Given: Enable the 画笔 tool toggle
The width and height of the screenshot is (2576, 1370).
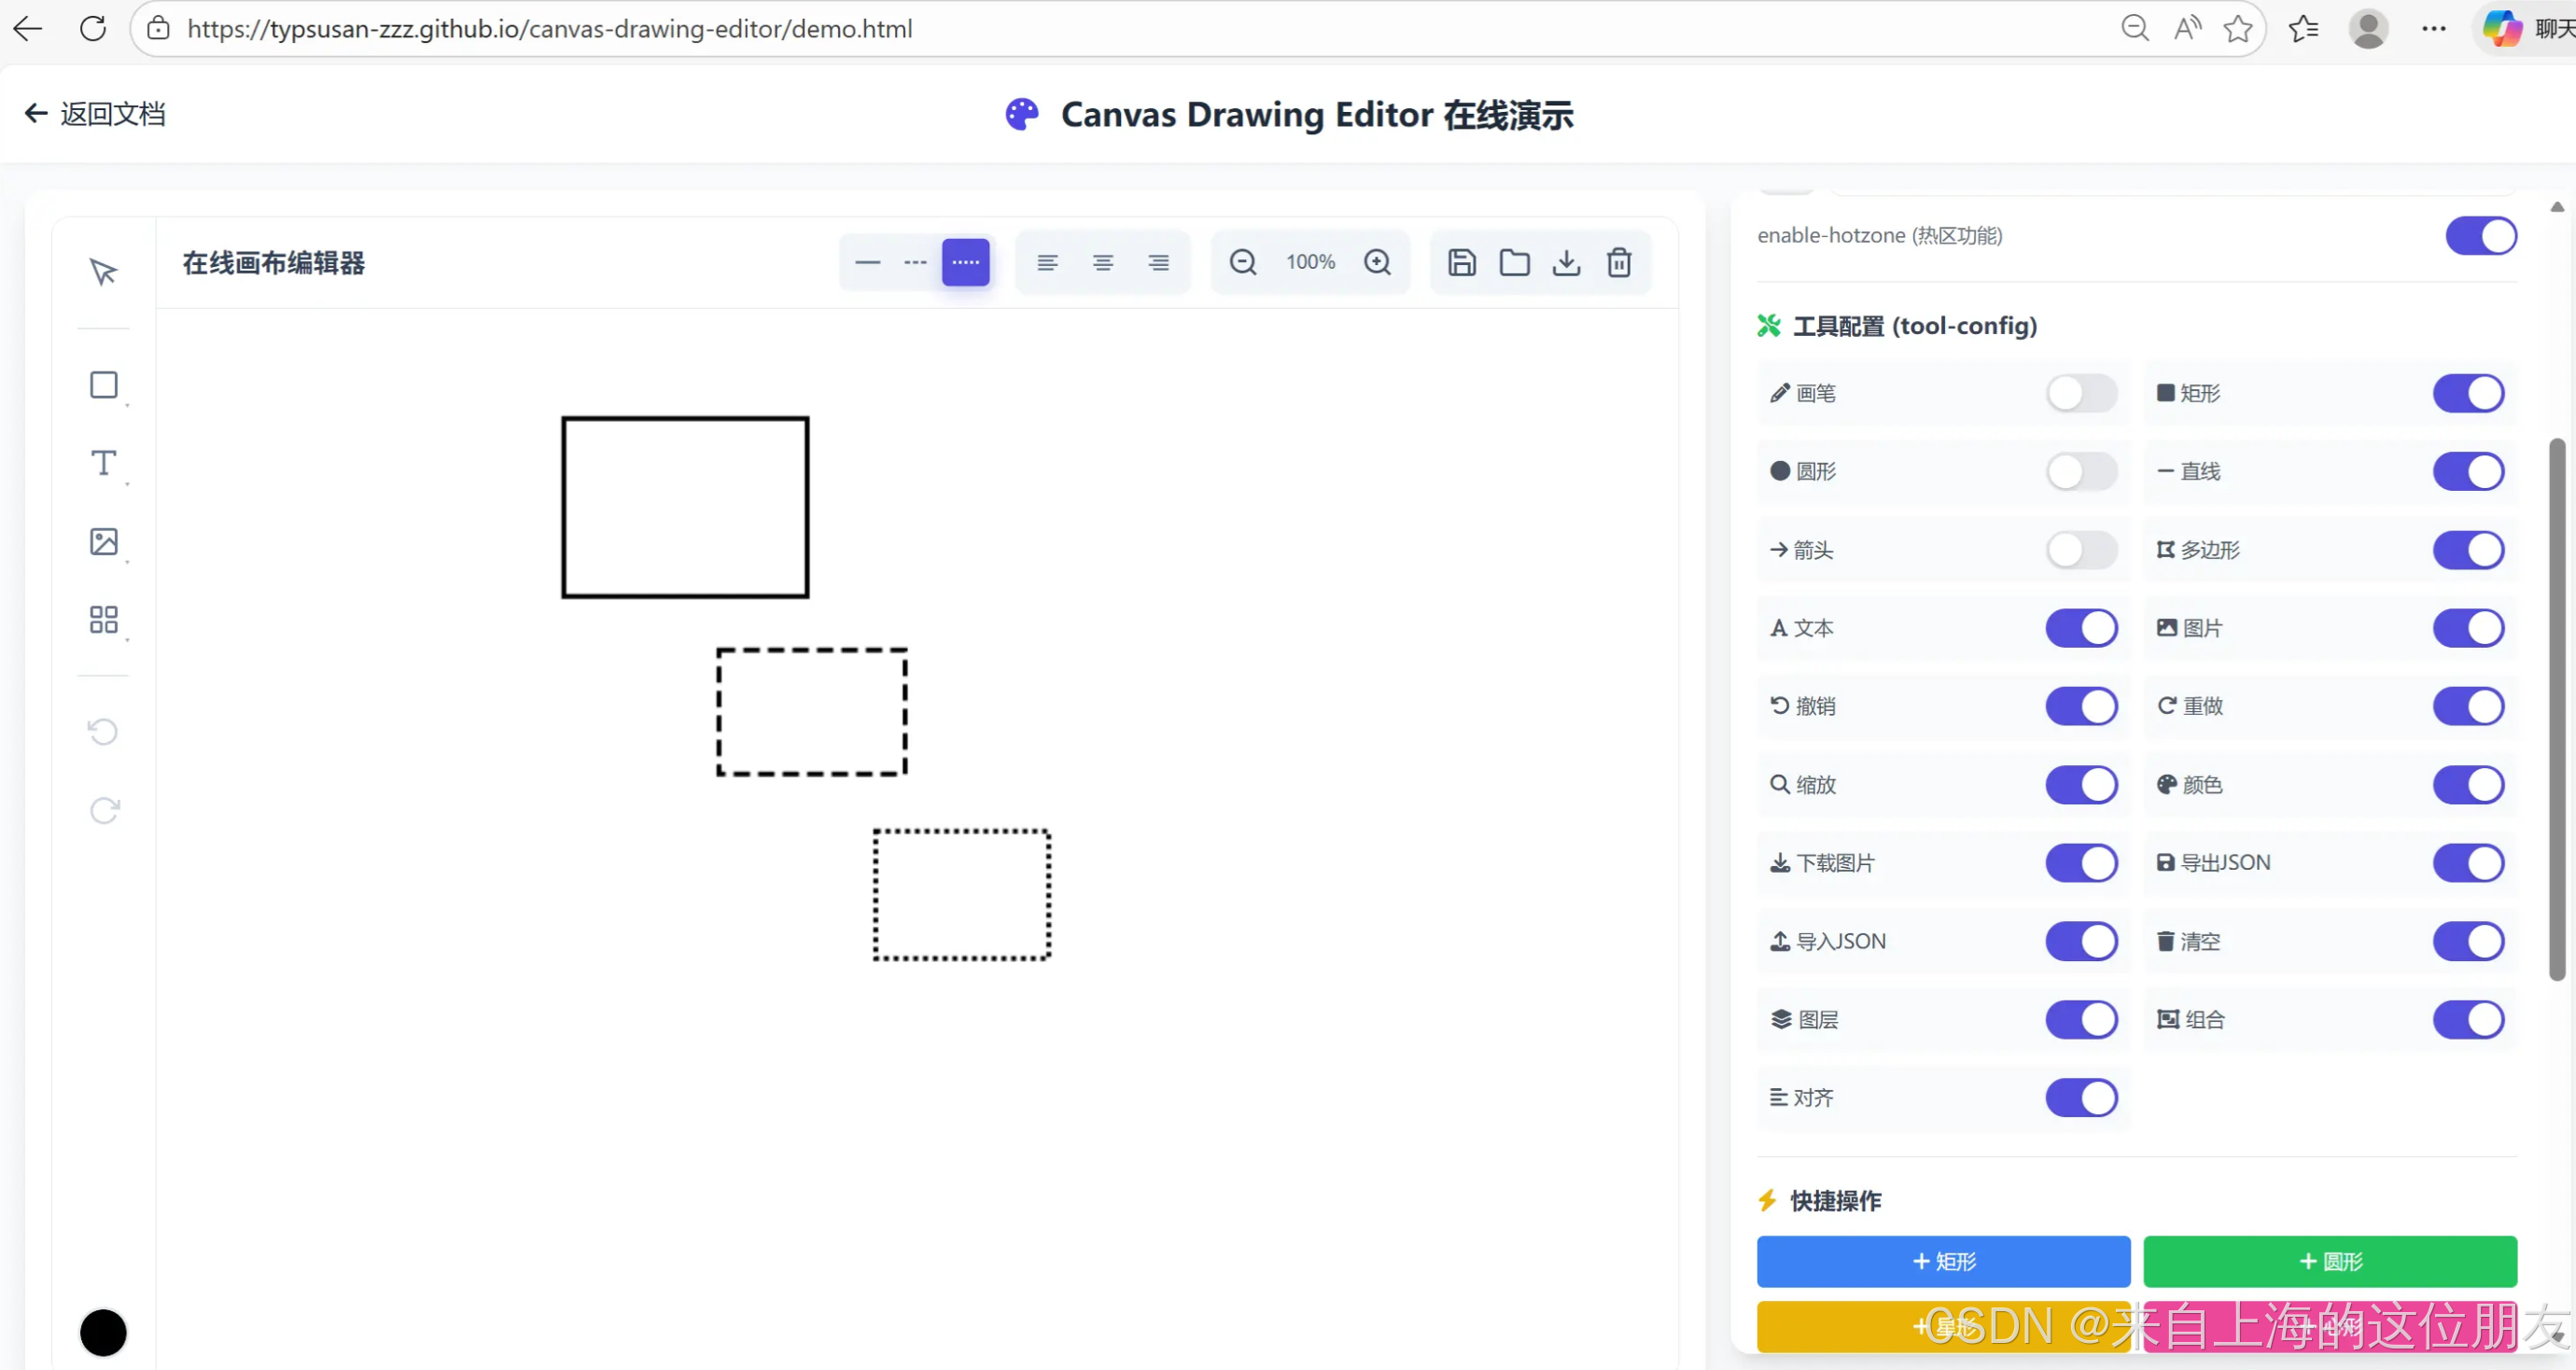Looking at the screenshot, I should 2081,393.
